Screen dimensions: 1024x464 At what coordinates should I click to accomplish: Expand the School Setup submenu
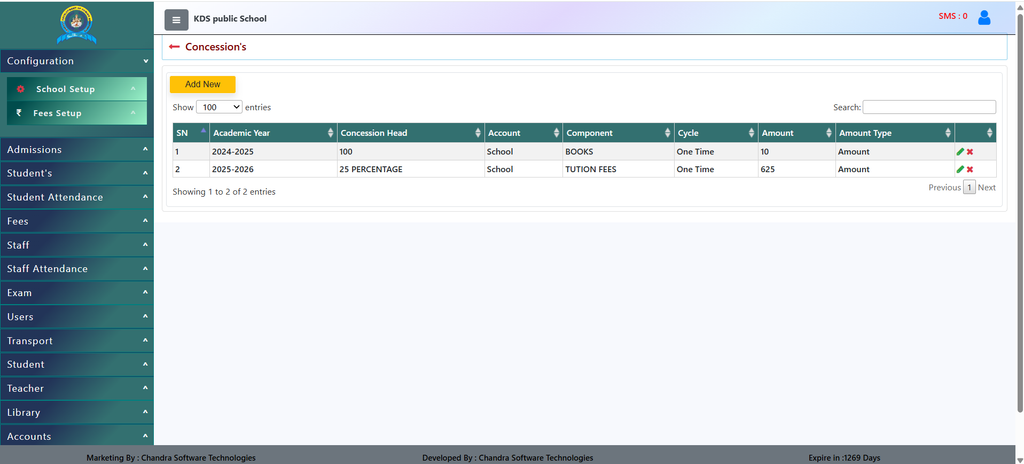tap(77, 89)
